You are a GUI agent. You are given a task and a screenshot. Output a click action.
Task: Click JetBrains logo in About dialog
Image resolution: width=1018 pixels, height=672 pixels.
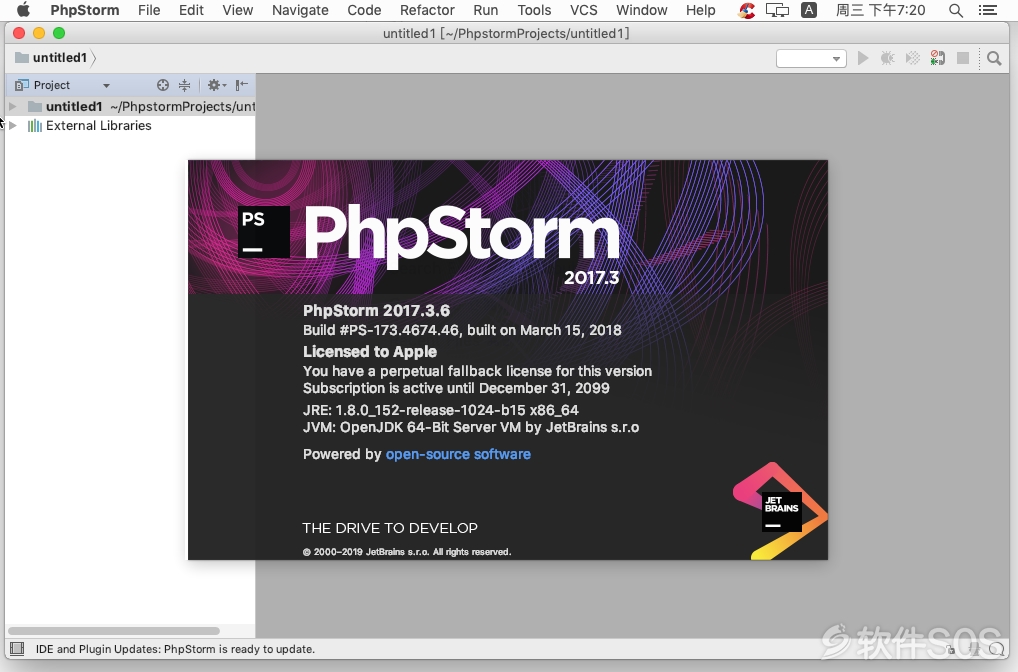[x=781, y=511]
